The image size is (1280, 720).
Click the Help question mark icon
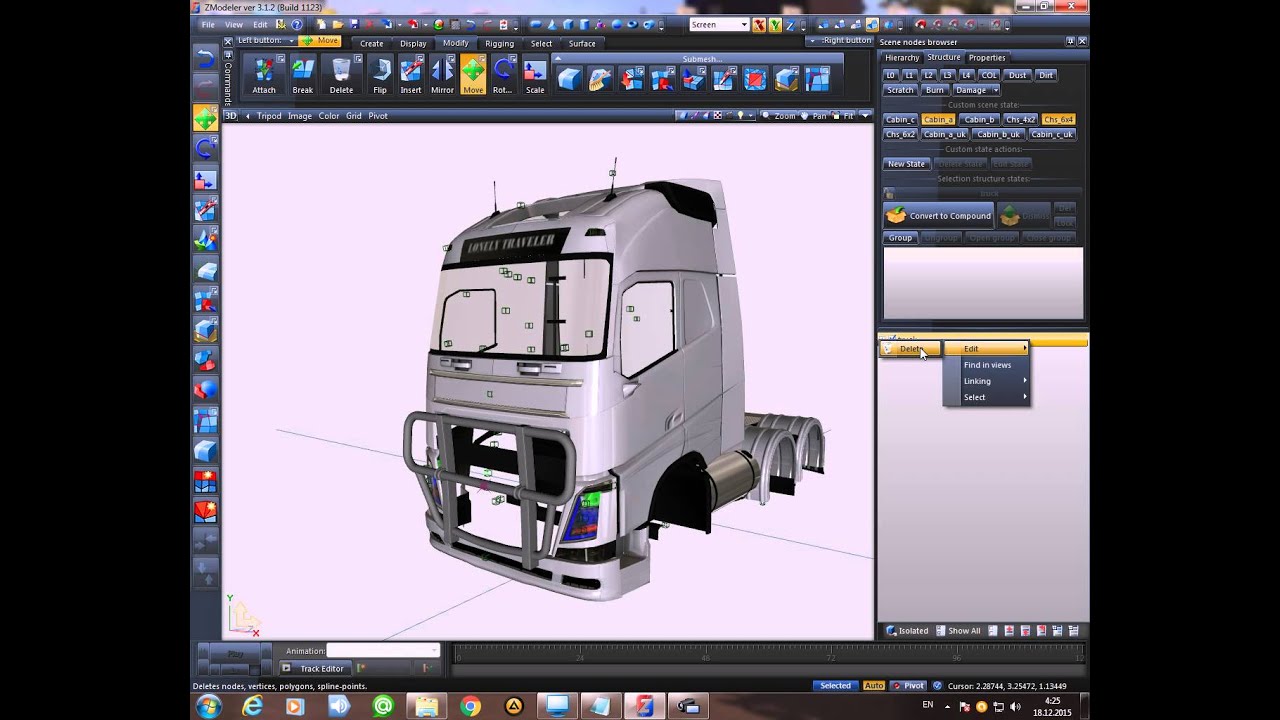point(296,24)
